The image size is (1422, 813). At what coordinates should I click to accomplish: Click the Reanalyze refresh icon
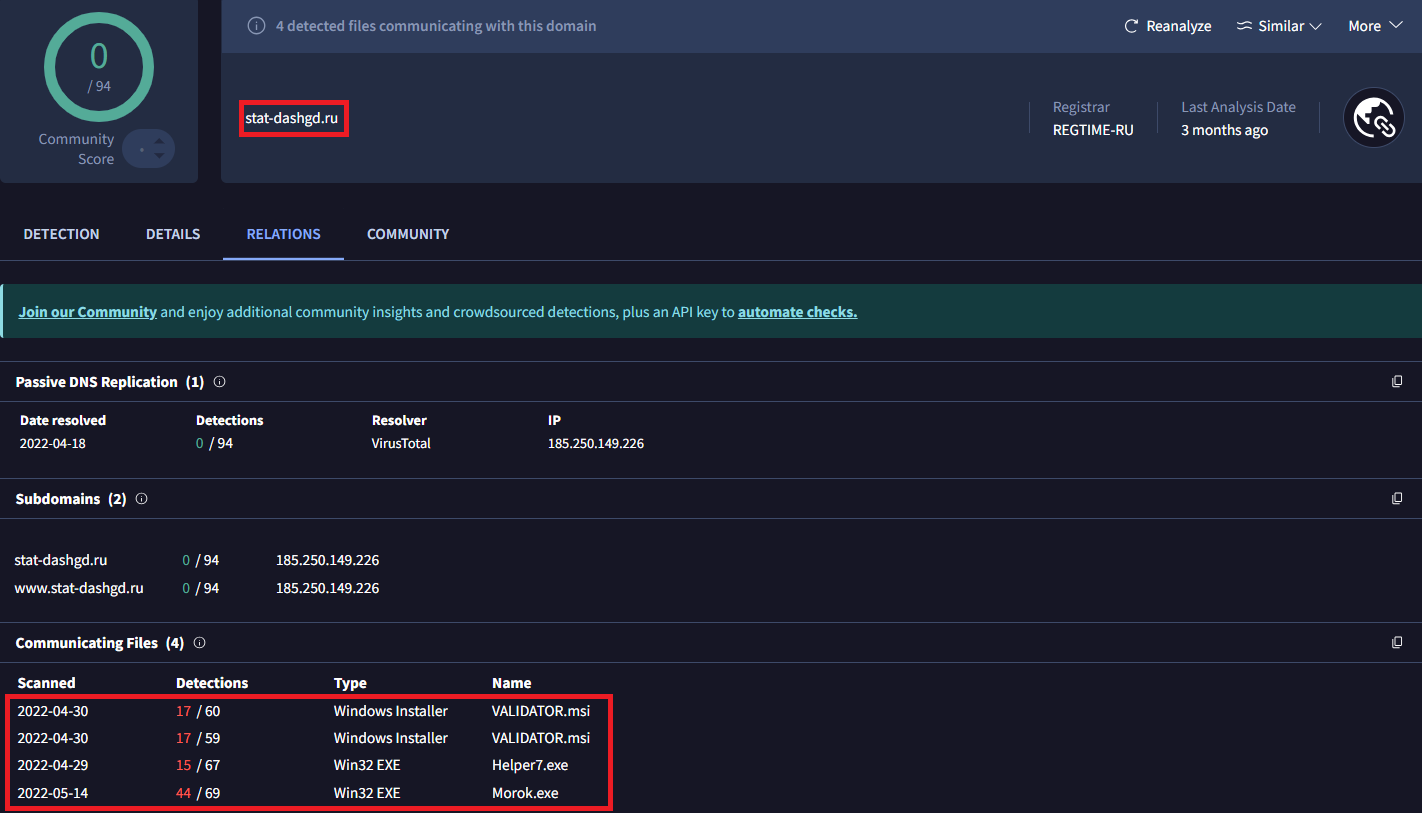1131,26
